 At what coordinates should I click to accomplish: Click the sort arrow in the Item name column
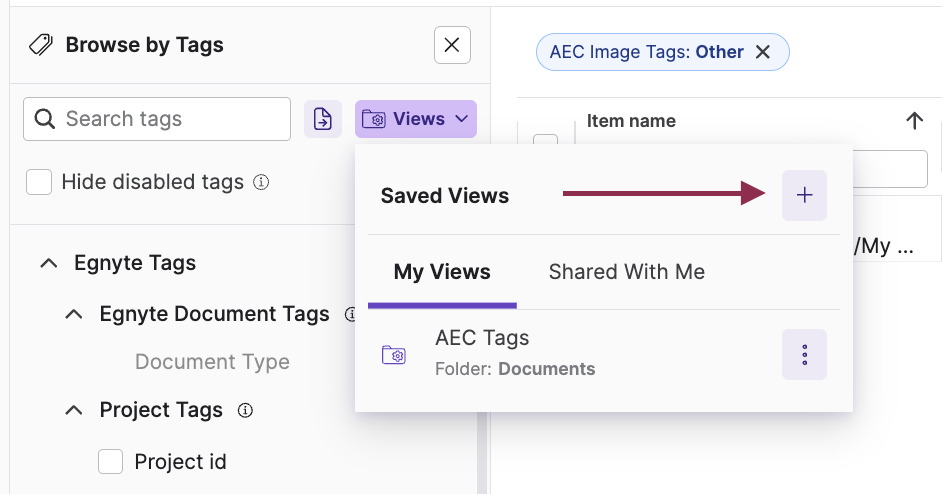tap(914, 121)
